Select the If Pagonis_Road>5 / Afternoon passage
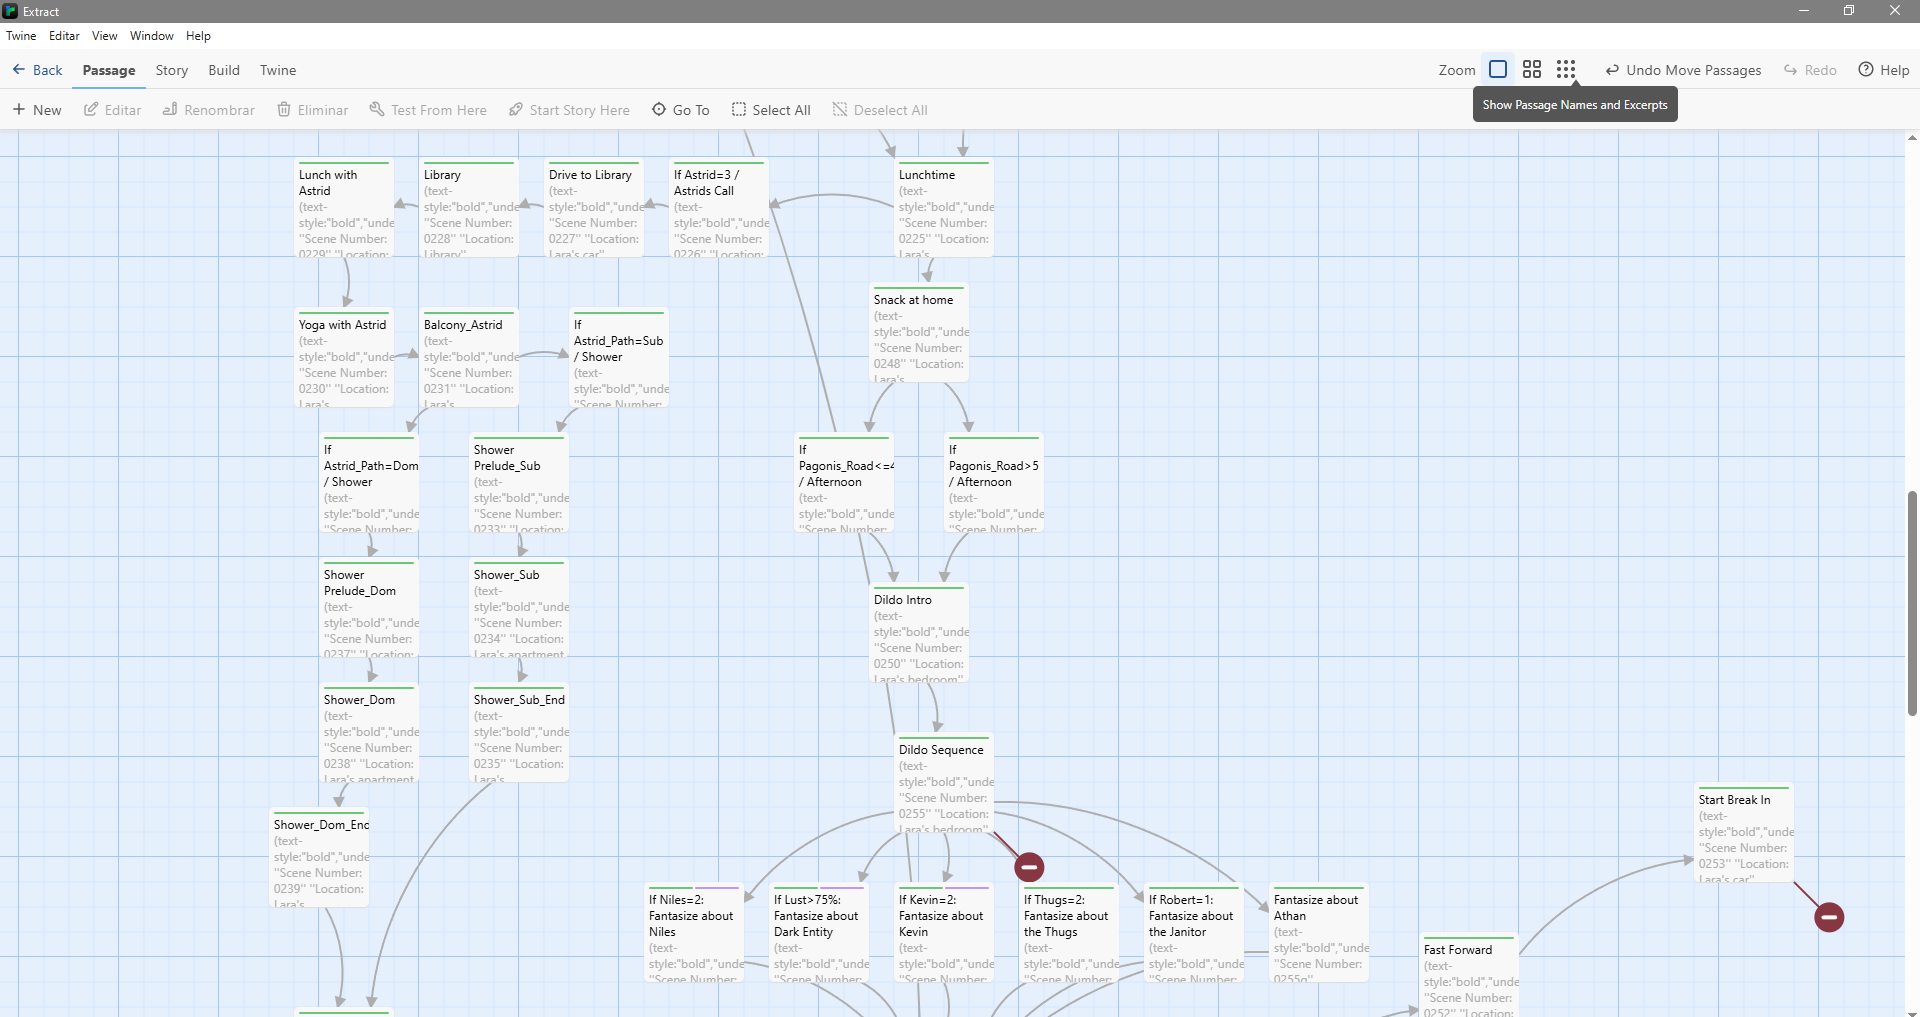The height and width of the screenshot is (1017, 1920). [994, 483]
